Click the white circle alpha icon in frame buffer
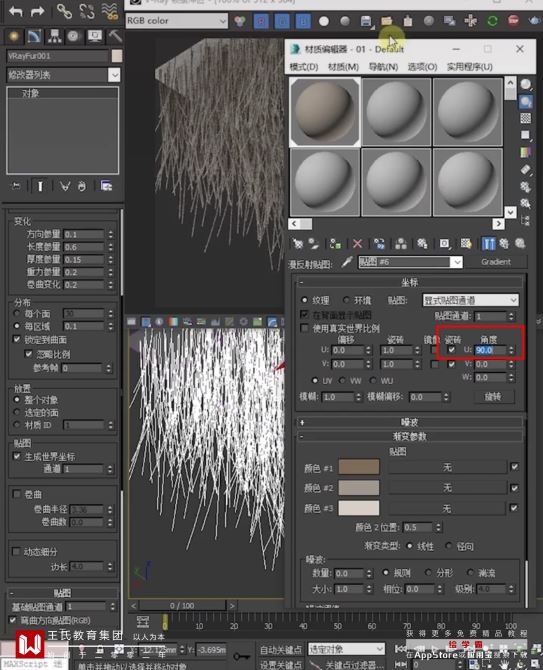The image size is (543, 670). (324, 21)
